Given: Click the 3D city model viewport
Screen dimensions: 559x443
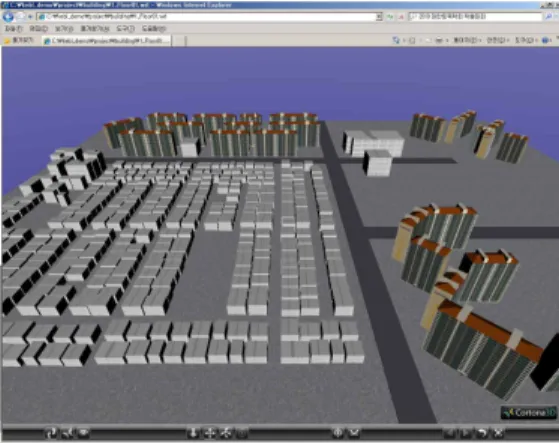Looking at the screenshot, I should click(280, 235).
